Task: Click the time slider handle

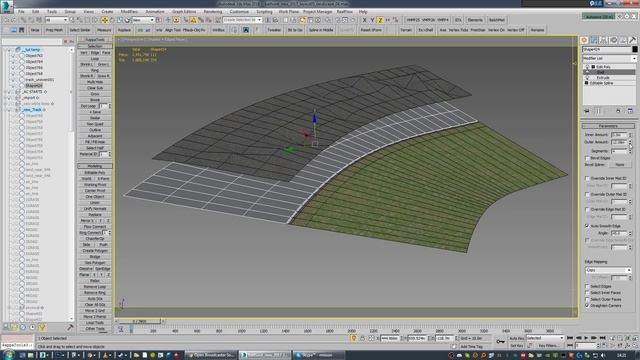Action: [x=141, y=321]
